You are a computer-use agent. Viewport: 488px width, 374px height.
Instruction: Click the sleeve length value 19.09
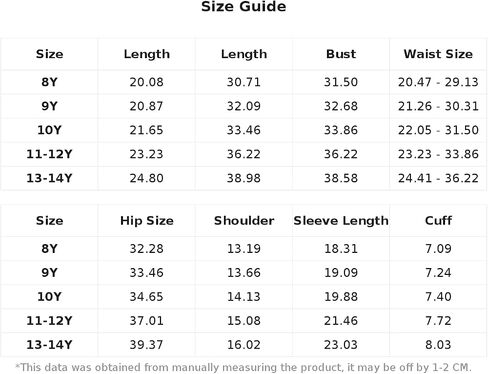341,273
